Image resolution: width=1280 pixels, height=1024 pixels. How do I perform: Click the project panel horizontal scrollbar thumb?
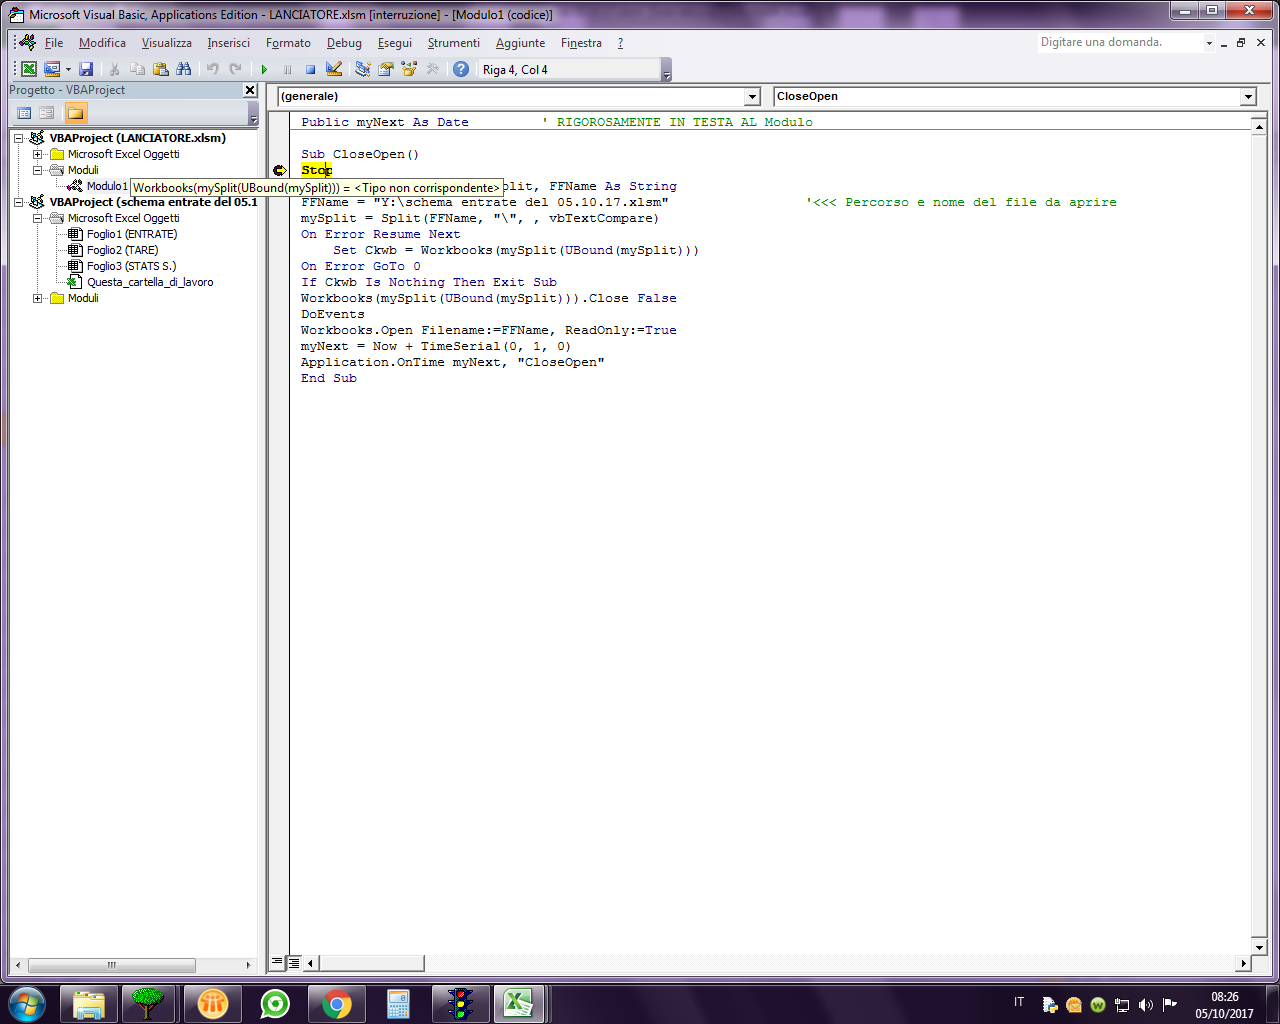[x=111, y=965]
